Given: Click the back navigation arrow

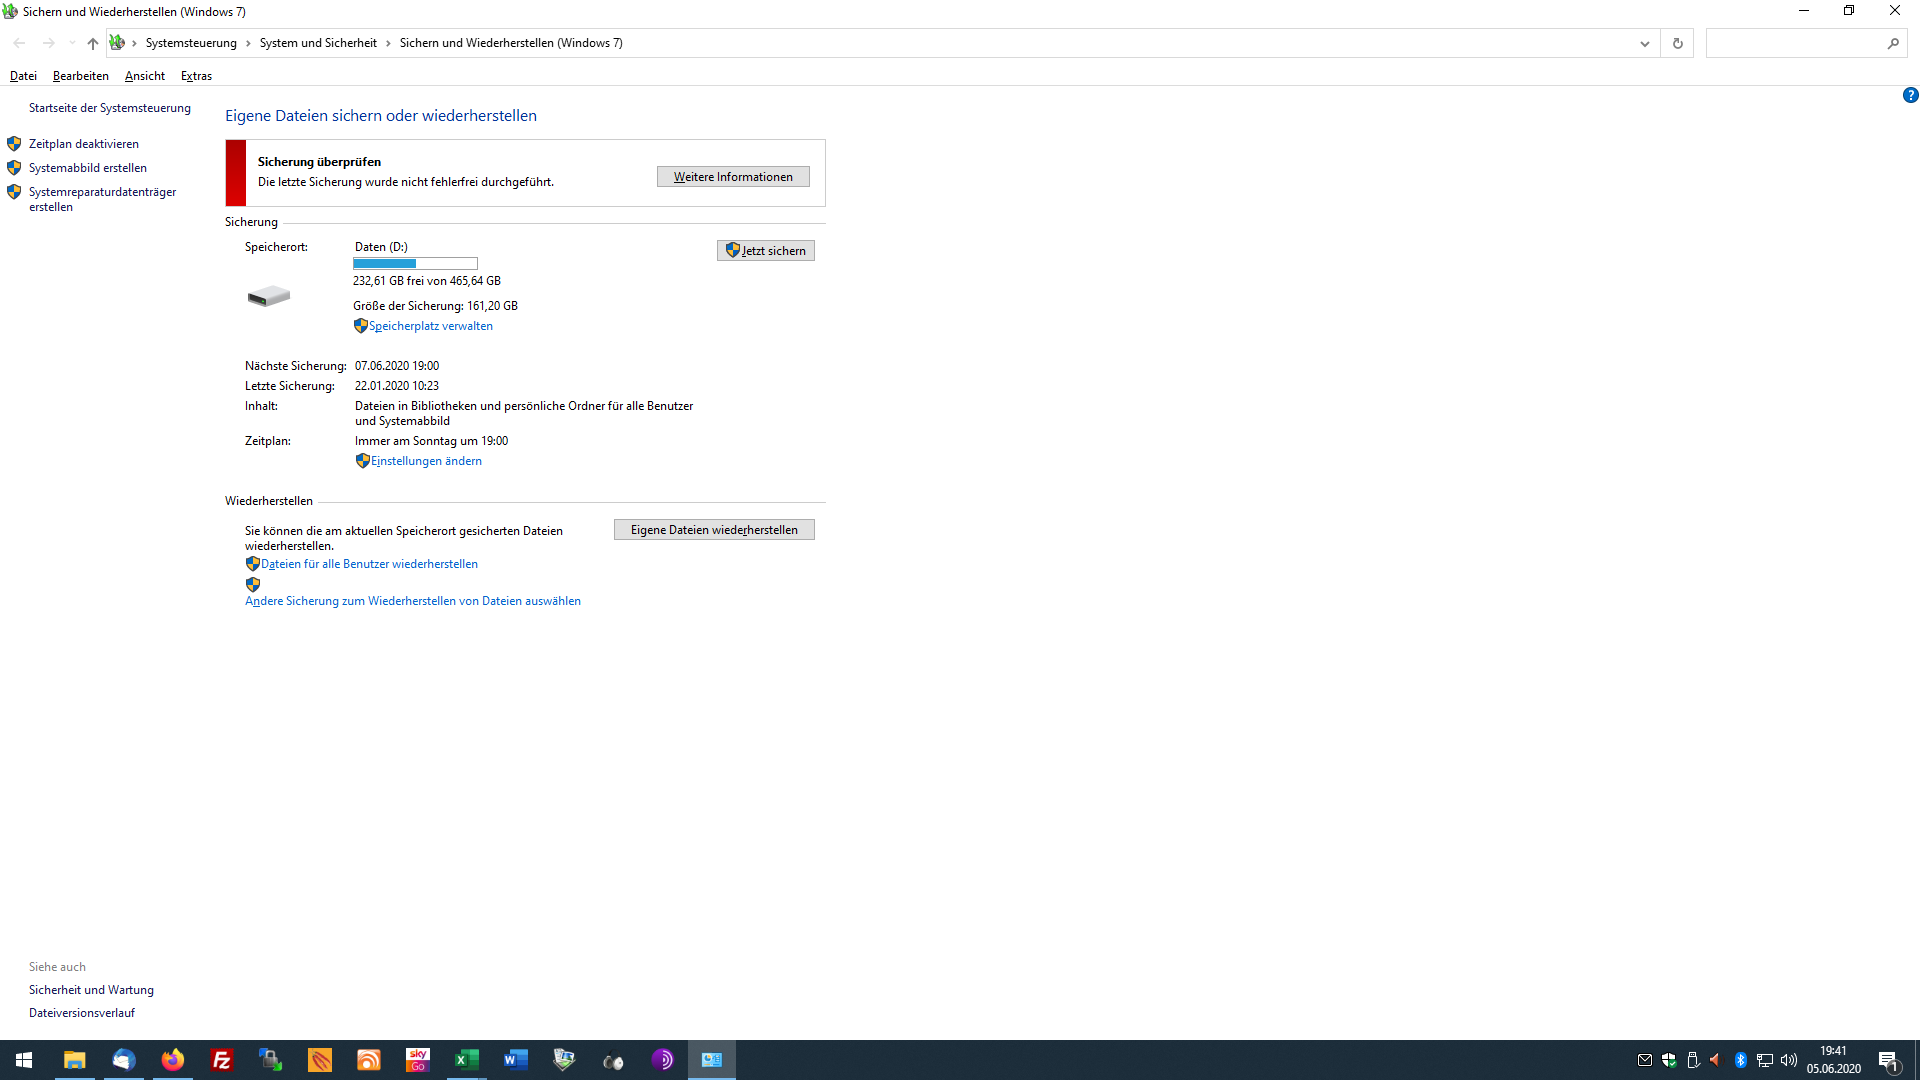Looking at the screenshot, I should [19, 43].
